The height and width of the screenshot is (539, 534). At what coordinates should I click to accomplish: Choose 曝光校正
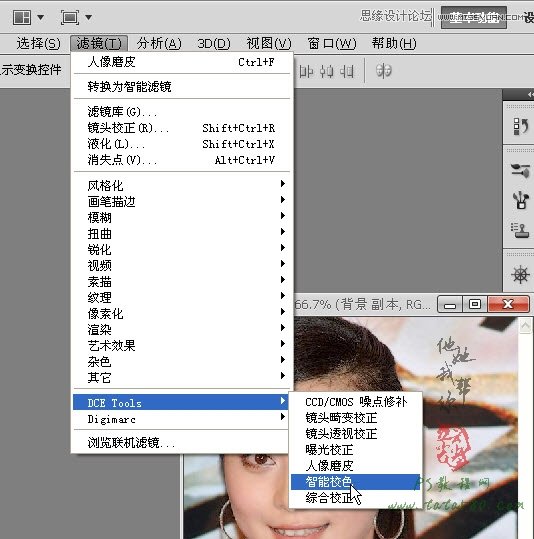pos(356,450)
